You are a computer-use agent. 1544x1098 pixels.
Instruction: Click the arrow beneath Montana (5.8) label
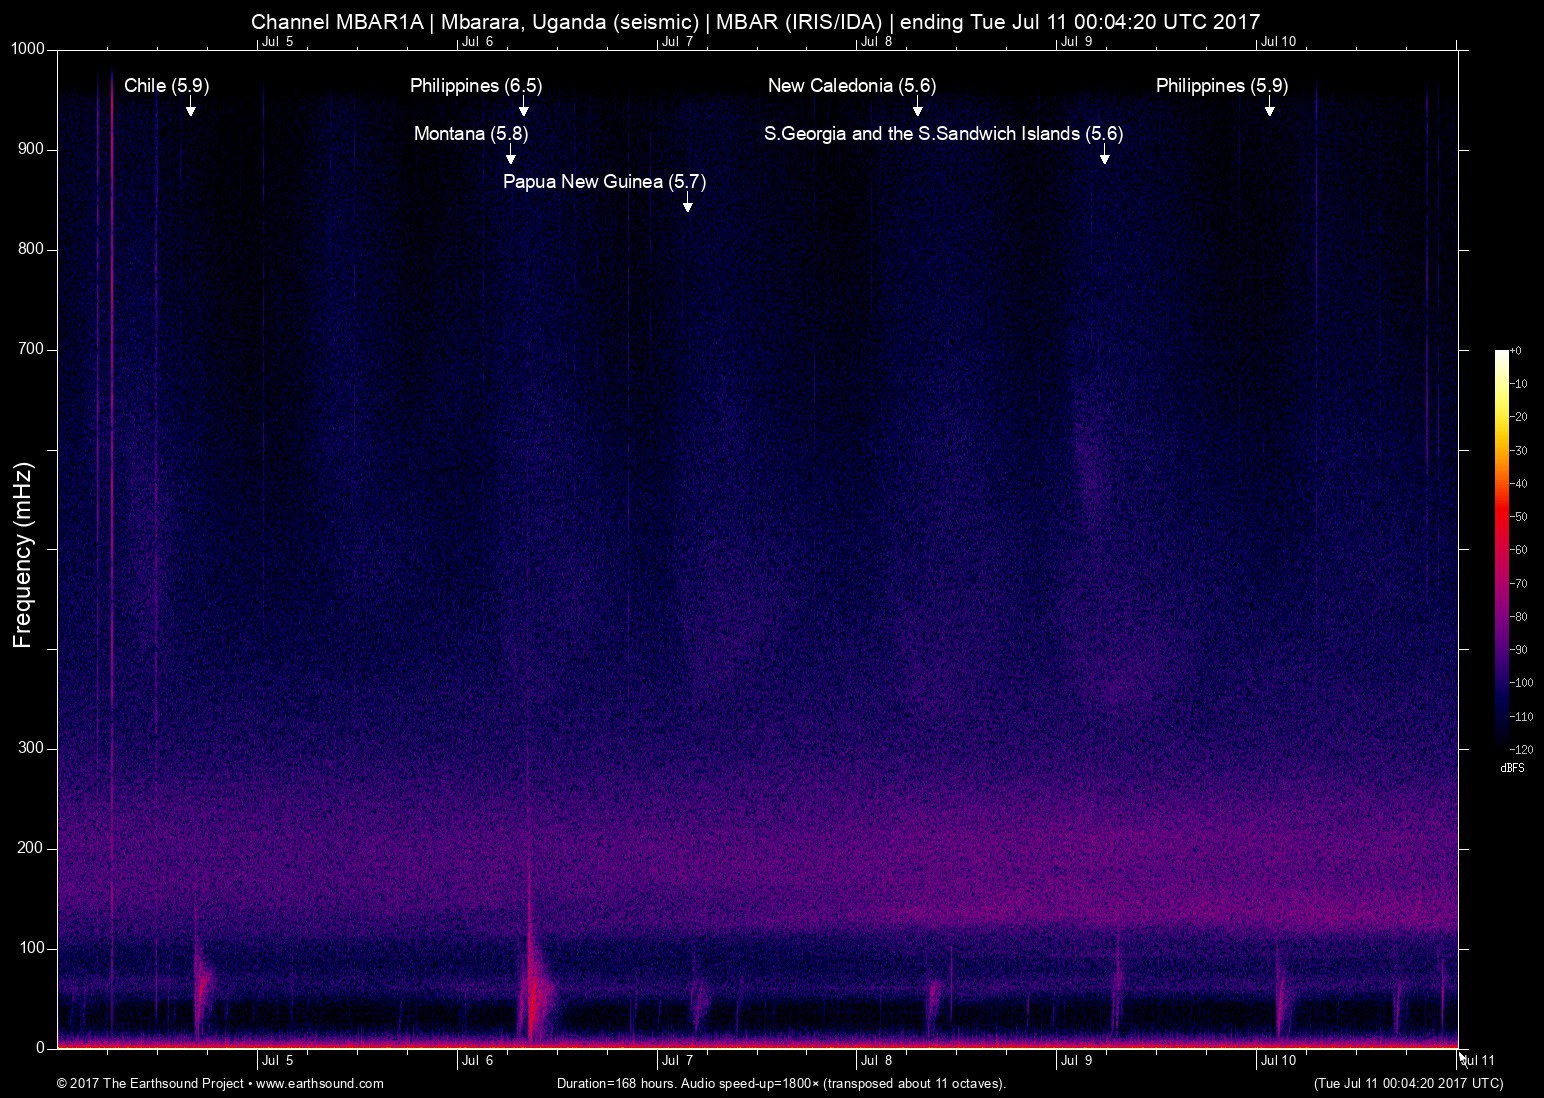tap(510, 155)
